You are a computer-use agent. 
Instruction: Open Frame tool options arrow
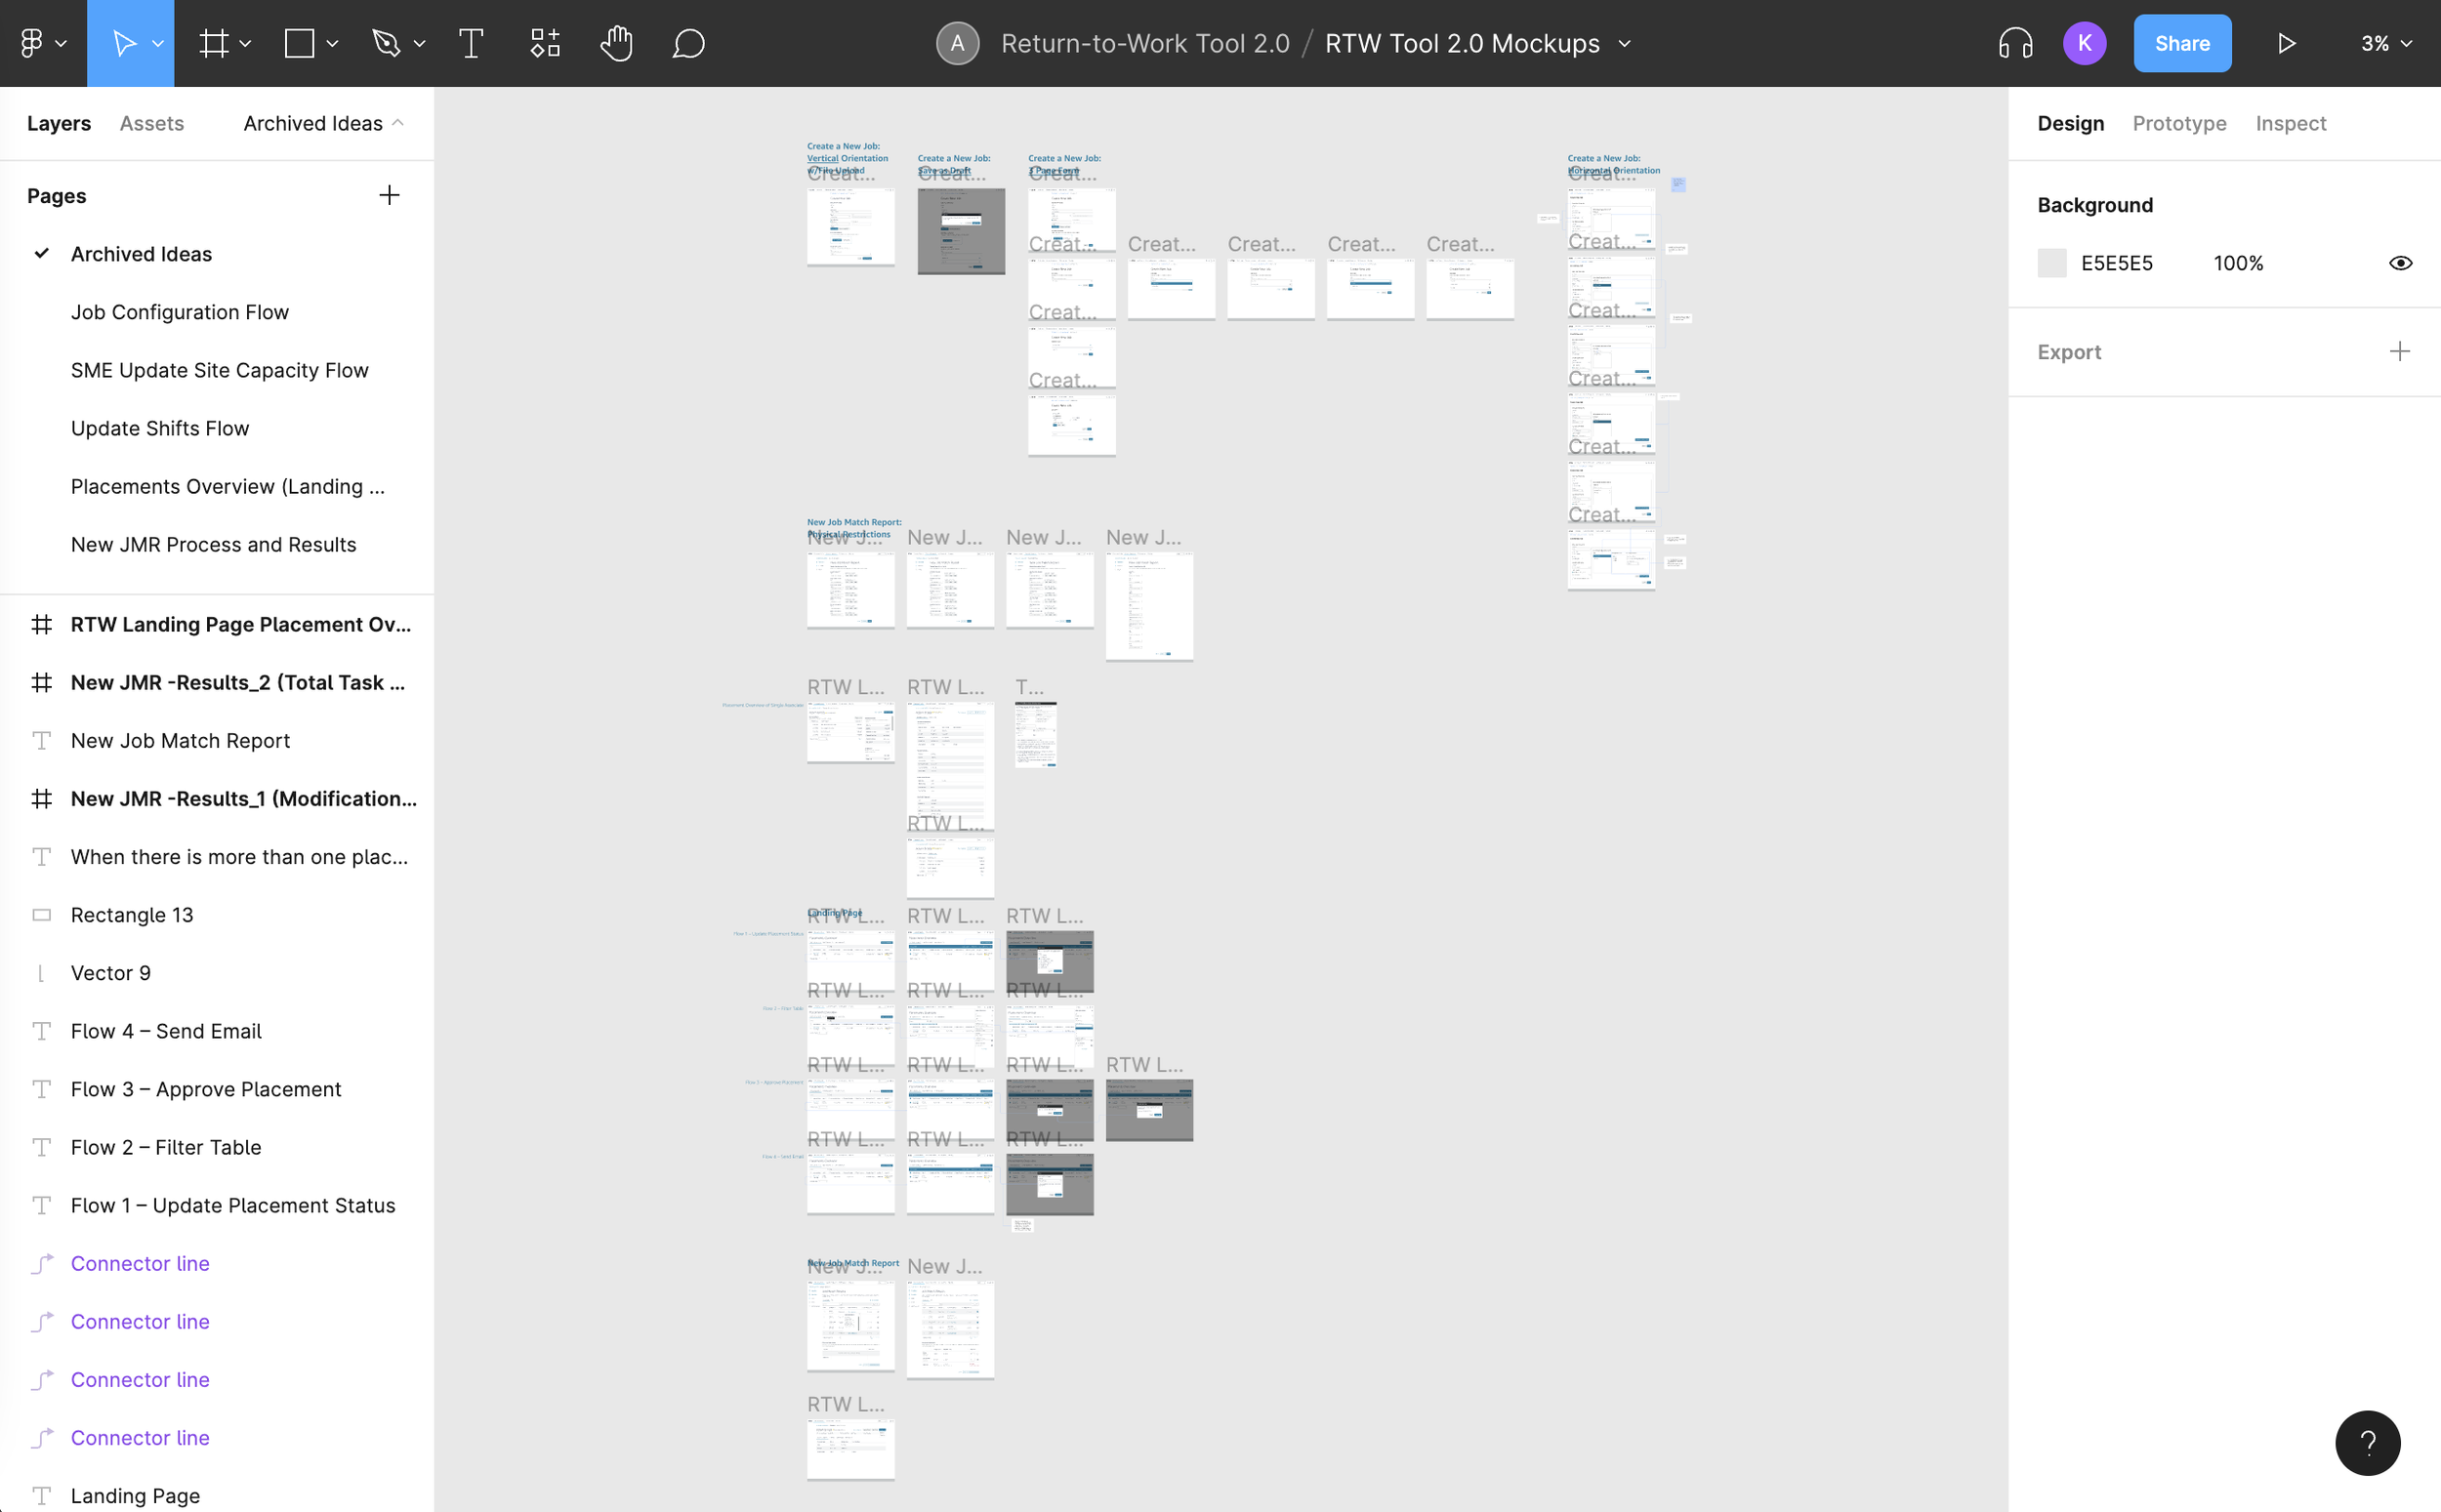click(x=245, y=43)
